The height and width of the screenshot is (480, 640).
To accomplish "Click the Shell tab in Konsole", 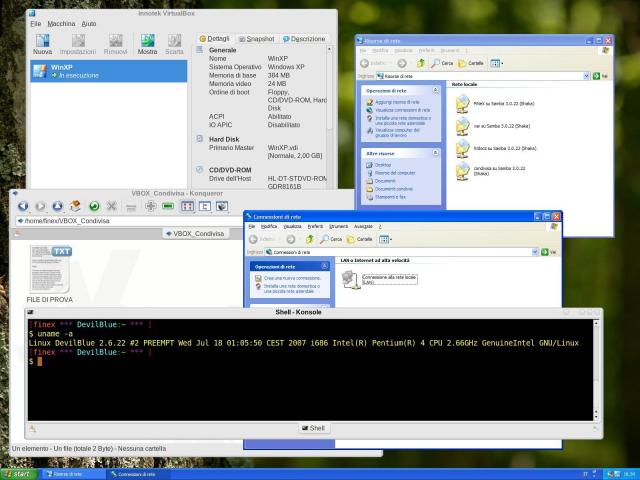I will (x=313, y=428).
